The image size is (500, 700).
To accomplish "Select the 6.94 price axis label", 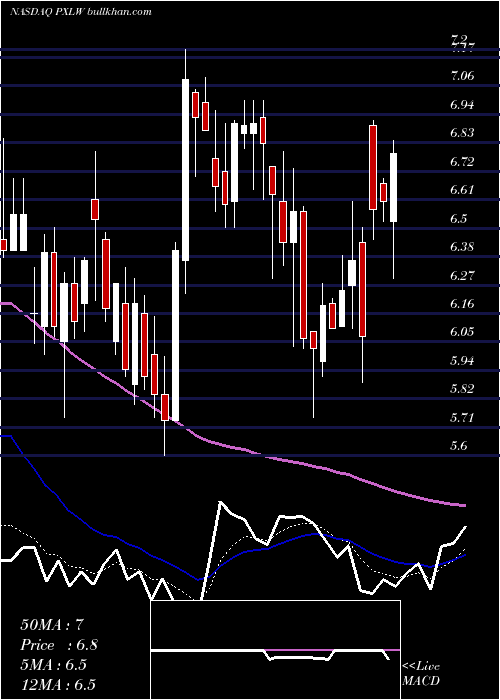I will 462,105.
